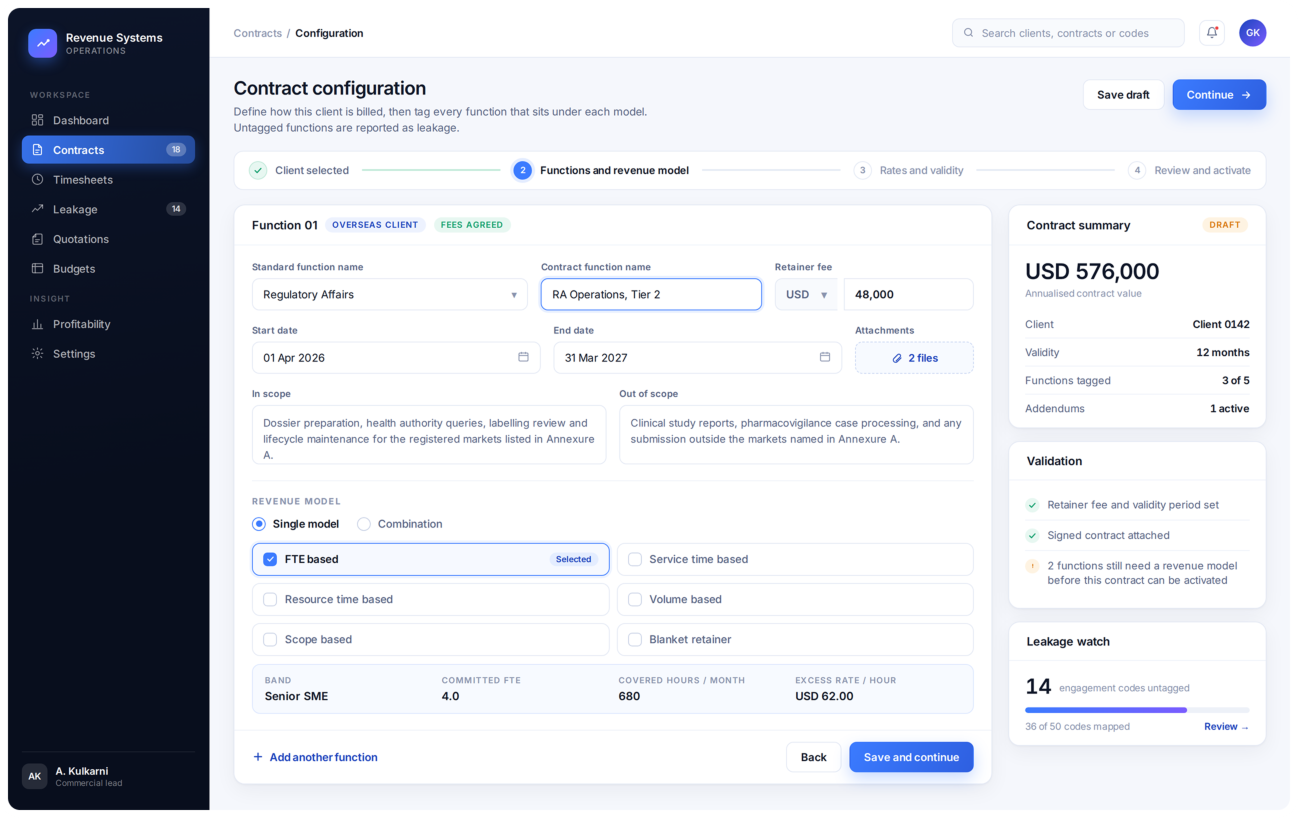Click the Timesheets clock icon

tap(37, 180)
